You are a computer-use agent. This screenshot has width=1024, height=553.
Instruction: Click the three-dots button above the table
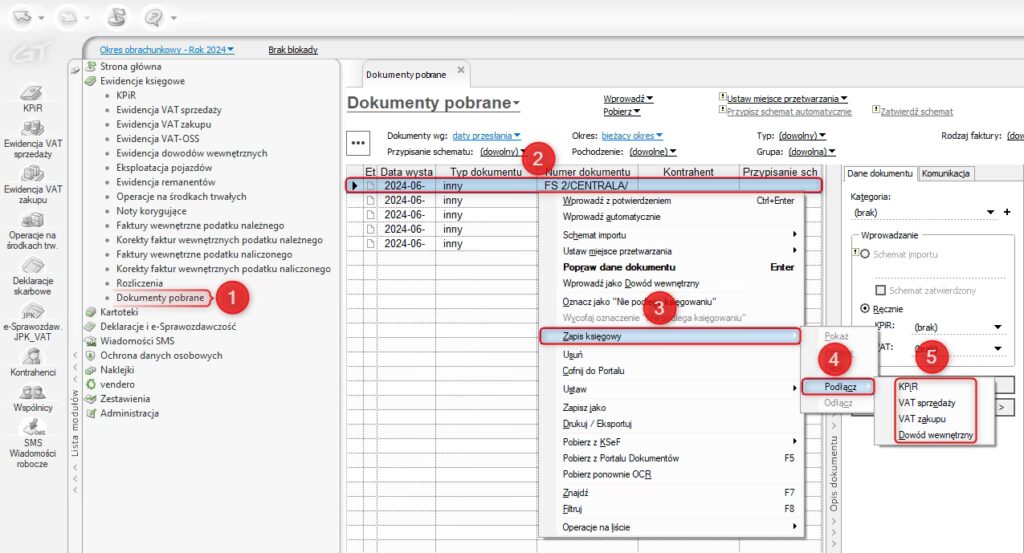coord(360,143)
